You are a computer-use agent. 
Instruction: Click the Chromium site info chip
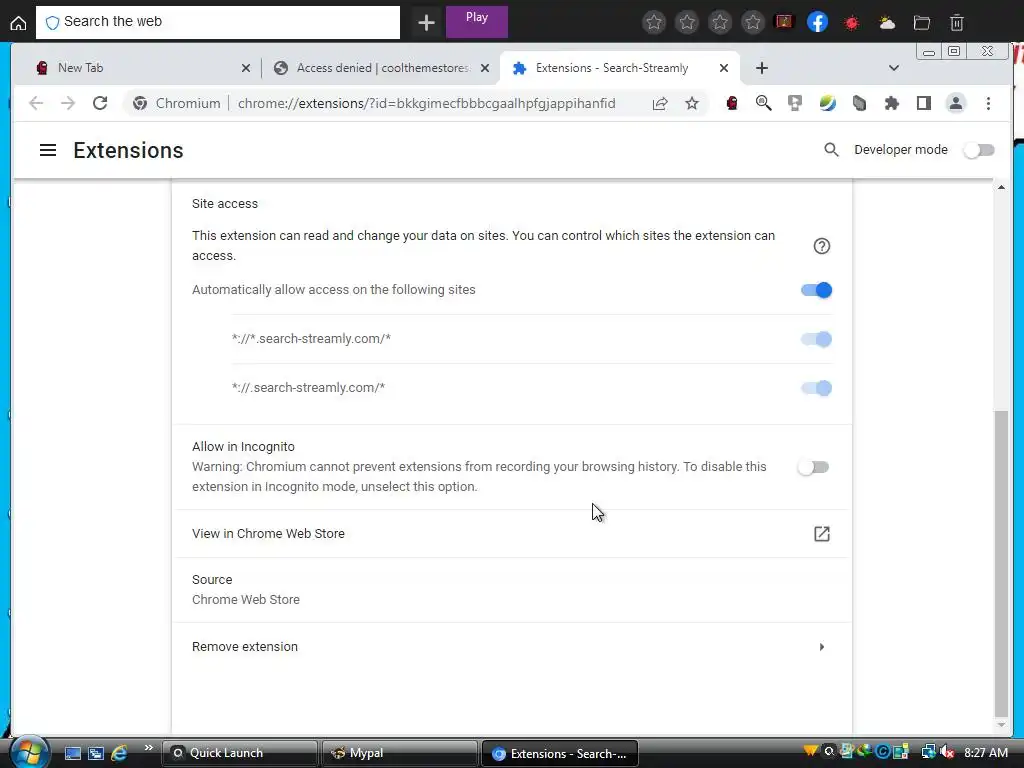(x=176, y=103)
